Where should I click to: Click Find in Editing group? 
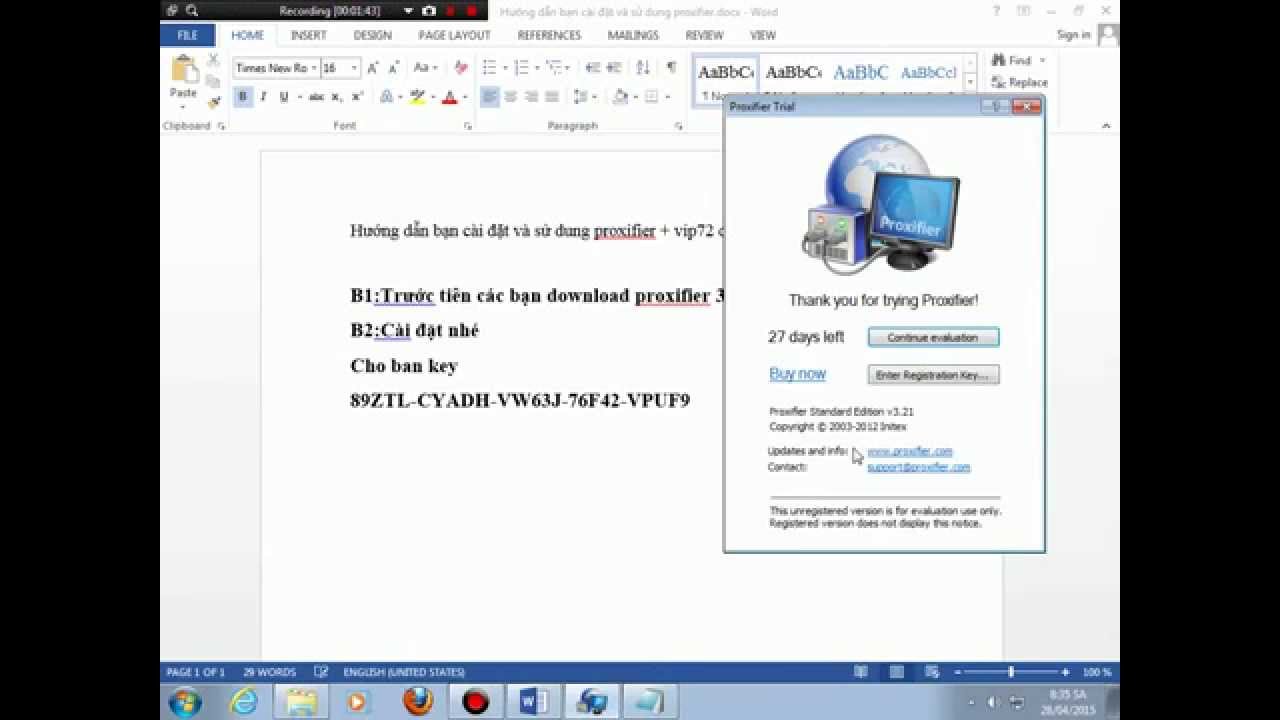(1012, 60)
